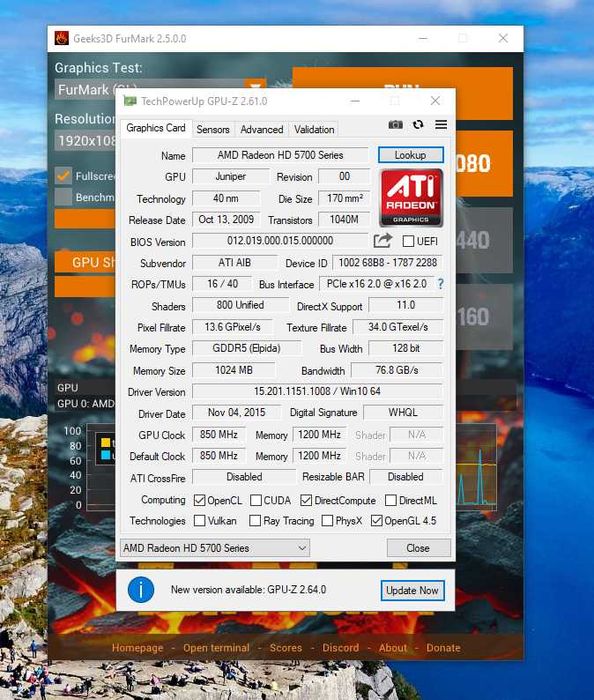Toggle the OpenCL checkbox
The height and width of the screenshot is (700, 594).
[x=199, y=500]
